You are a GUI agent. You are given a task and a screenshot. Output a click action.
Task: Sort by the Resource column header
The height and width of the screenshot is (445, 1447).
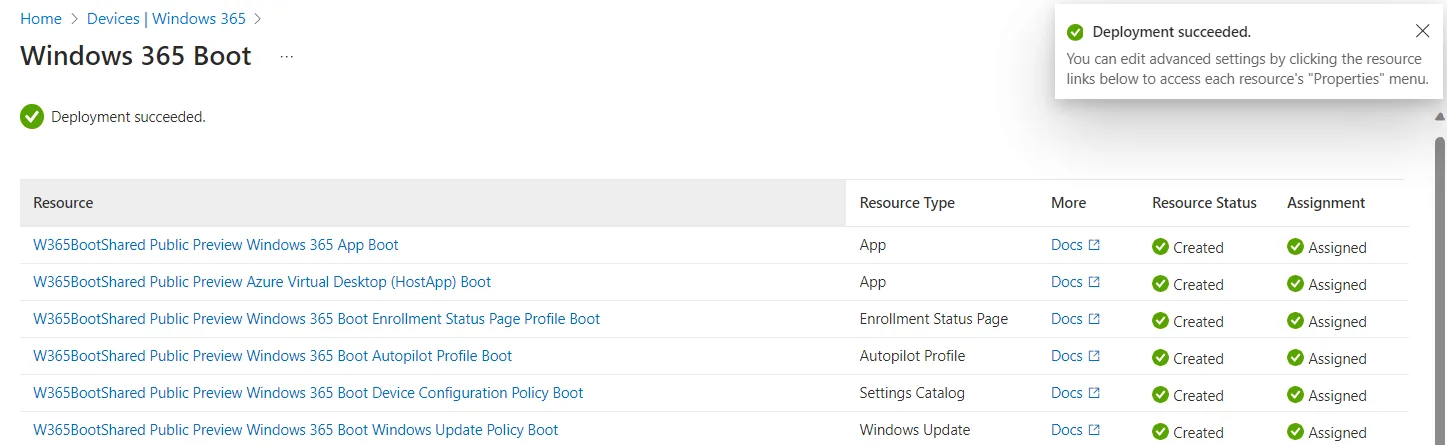coord(63,203)
